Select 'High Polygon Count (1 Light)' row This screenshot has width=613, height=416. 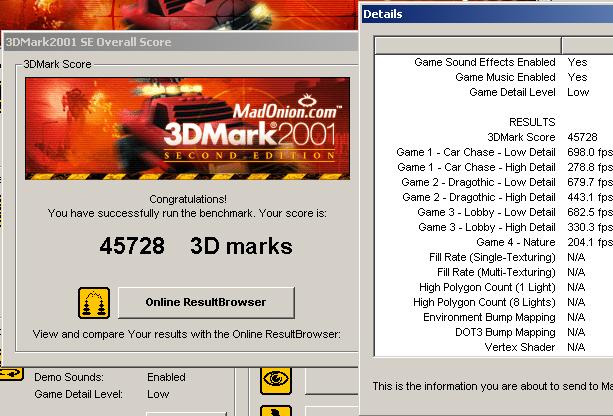click(x=494, y=287)
